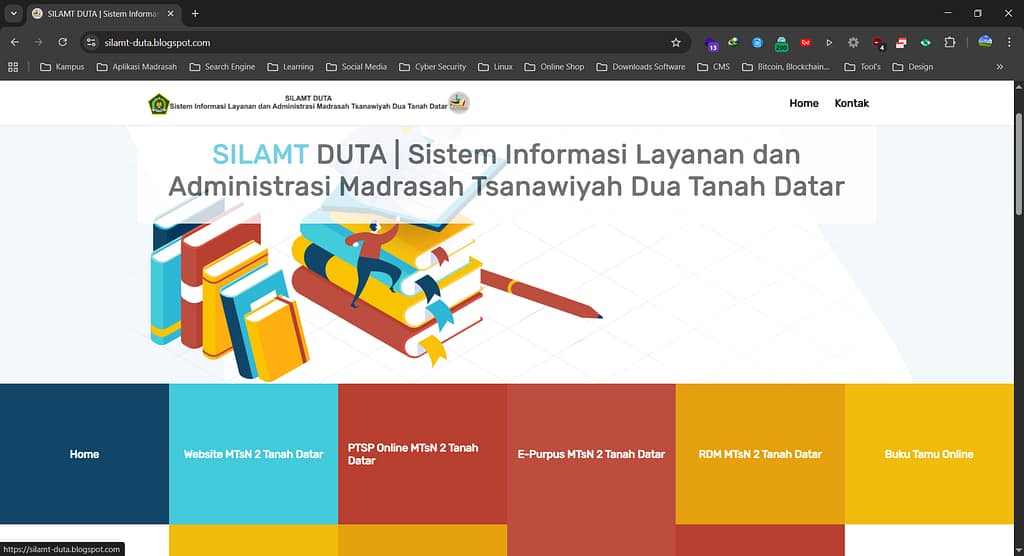Open the site information icon beside URL
The width and height of the screenshot is (1024, 556).
tap(91, 43)
